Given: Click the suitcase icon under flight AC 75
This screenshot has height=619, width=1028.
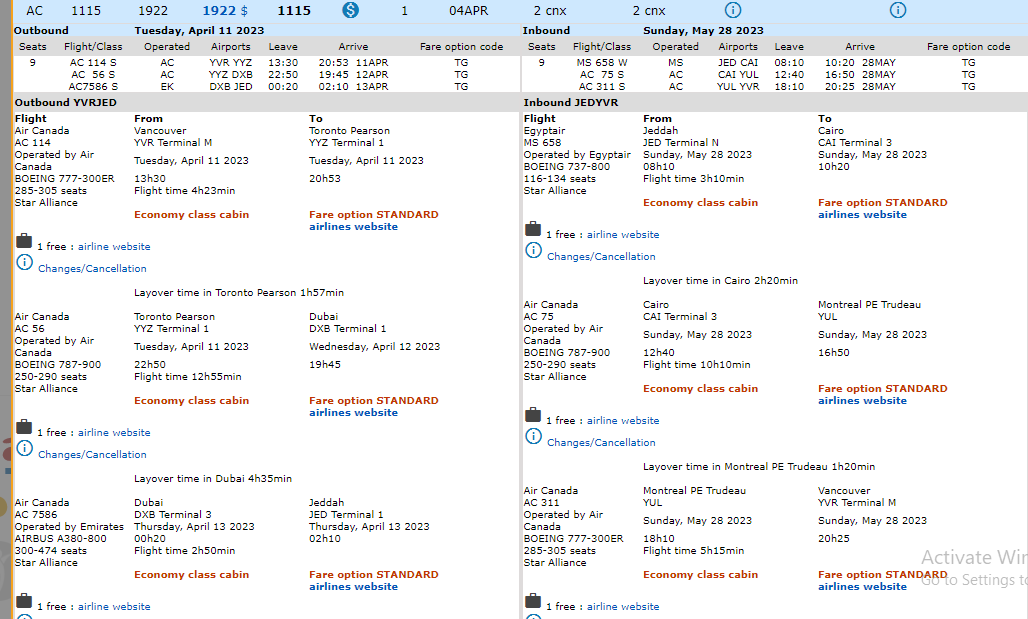Looking at the screenshot, I should [533, 415].
